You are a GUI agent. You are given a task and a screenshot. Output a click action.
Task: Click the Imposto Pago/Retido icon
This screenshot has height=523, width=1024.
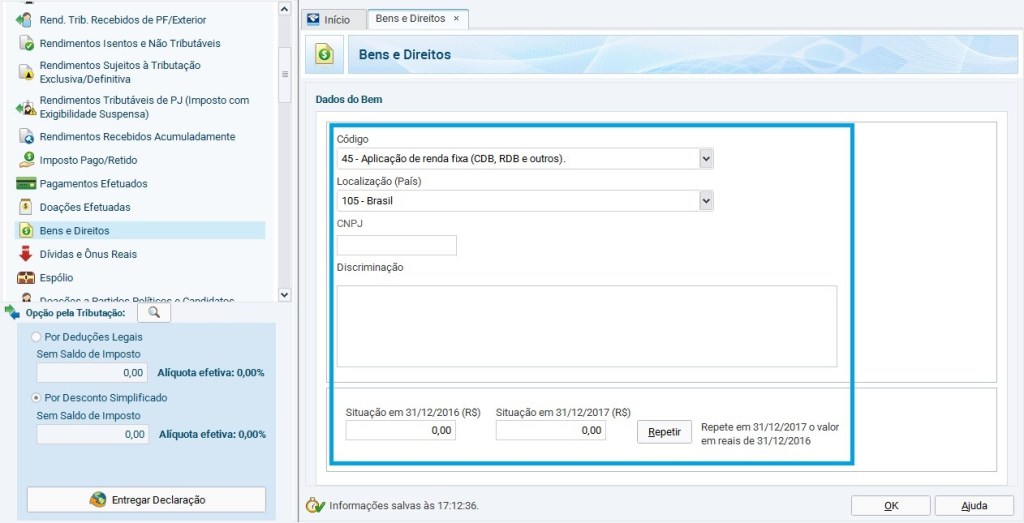tap(26, 160)
